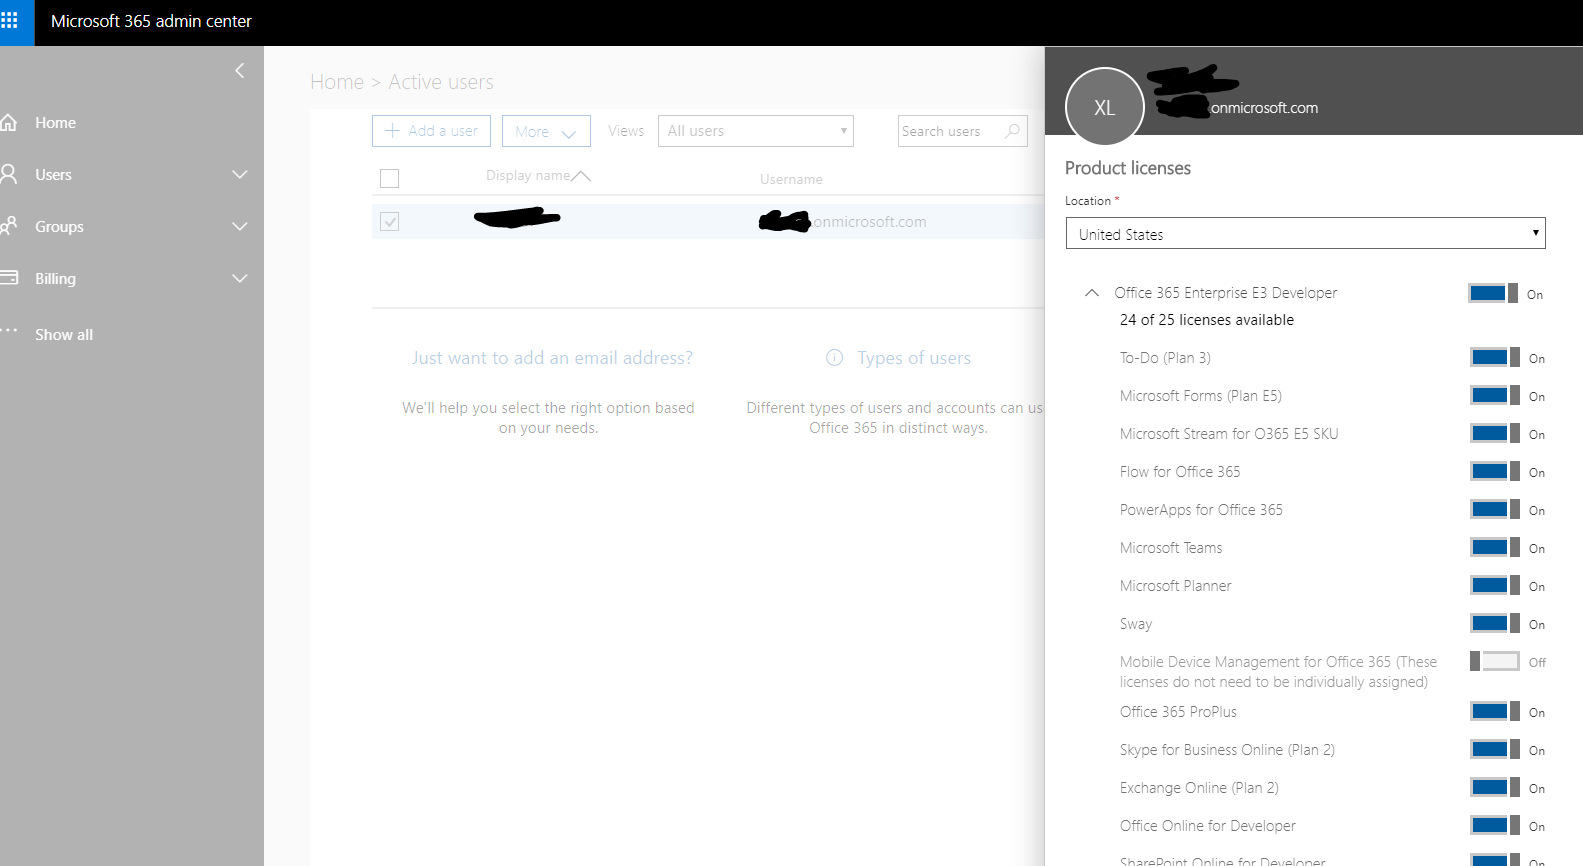Turn off To-Do (Plan 3) toggle
Screen dimensions: 1583x866
1495,357
